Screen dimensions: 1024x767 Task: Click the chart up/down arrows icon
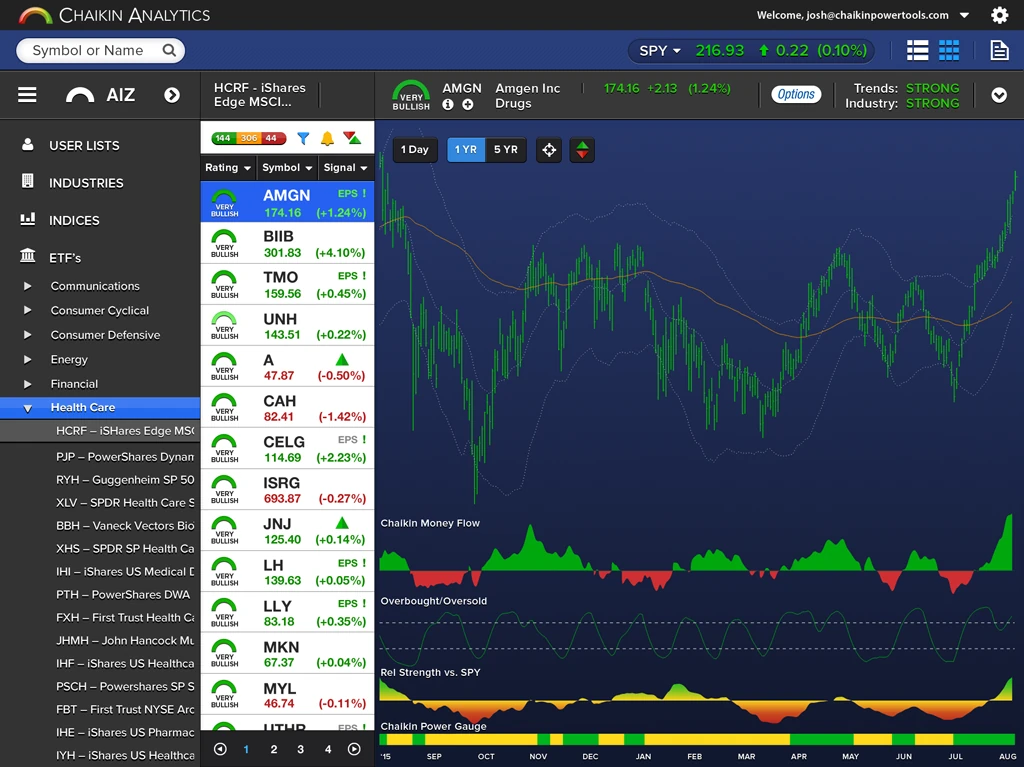[x=582, y=150]
